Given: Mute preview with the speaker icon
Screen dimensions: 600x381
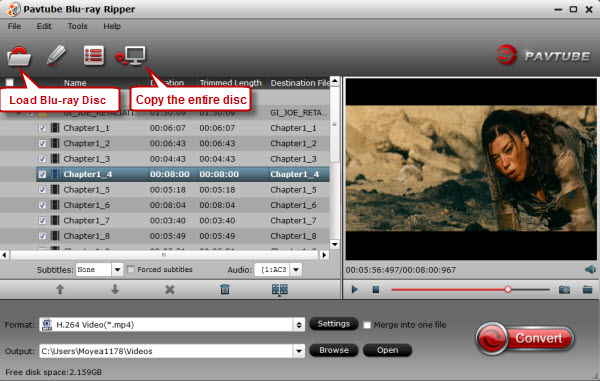Looking at the screenshot, I should point(590,270).
